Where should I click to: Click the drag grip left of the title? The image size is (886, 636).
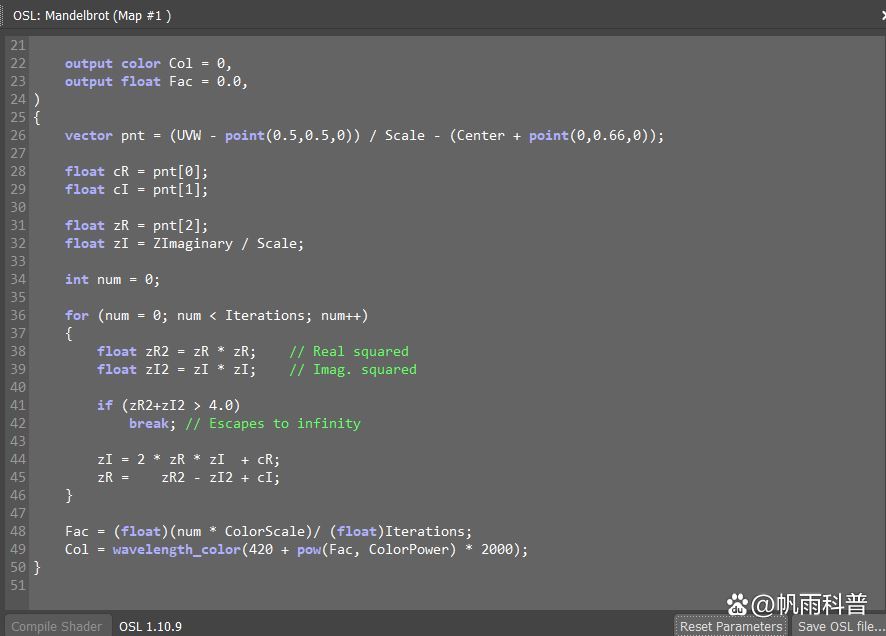pyautogui.click(x=5, y=15)
